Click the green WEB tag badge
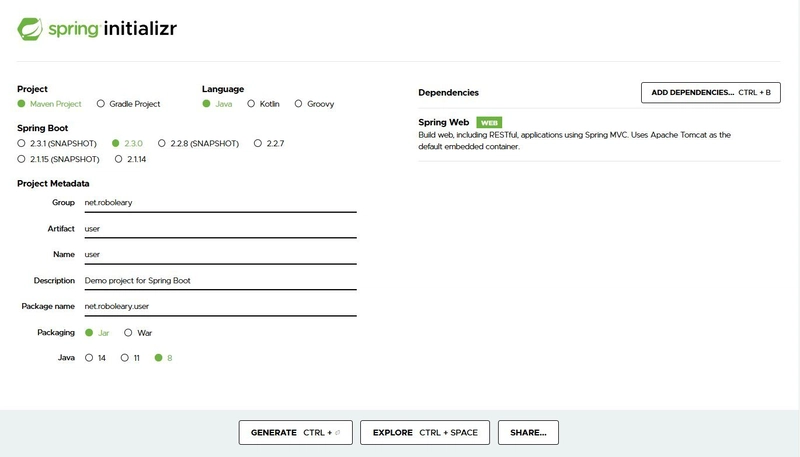The image size is (800, 457). click(x=489, y=122)
